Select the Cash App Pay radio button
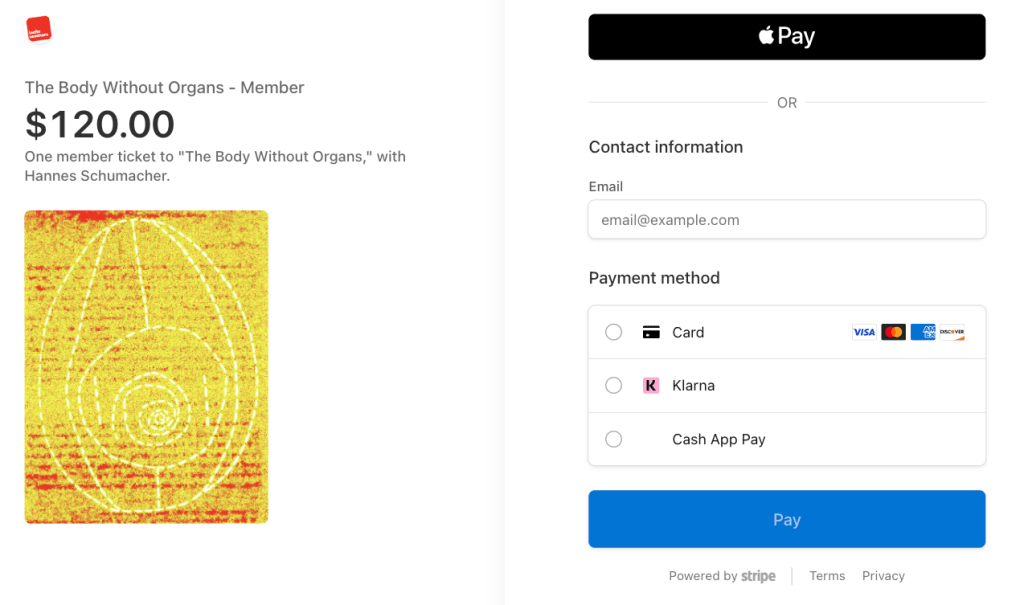The width and height of the screenshot is (1024, 605). click(614, 439)
